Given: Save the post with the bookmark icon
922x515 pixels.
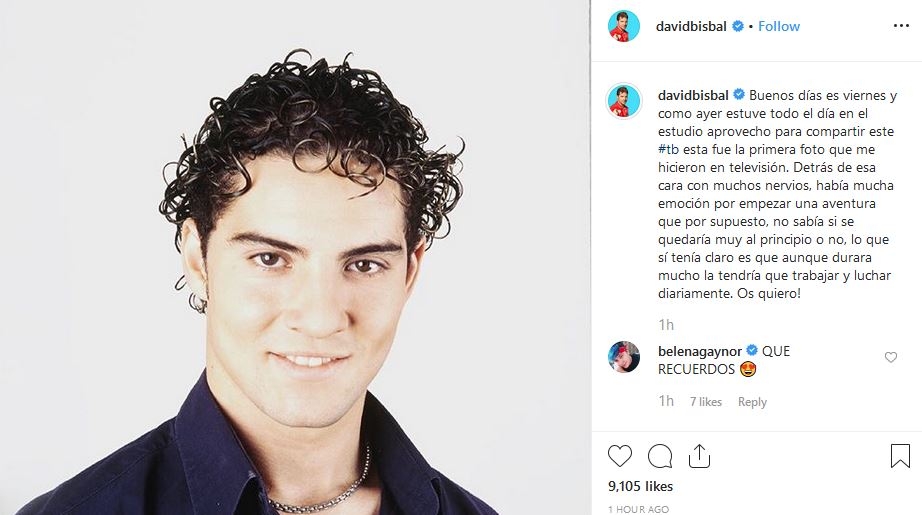Looking at the screenshot, I should pos(900,456).
